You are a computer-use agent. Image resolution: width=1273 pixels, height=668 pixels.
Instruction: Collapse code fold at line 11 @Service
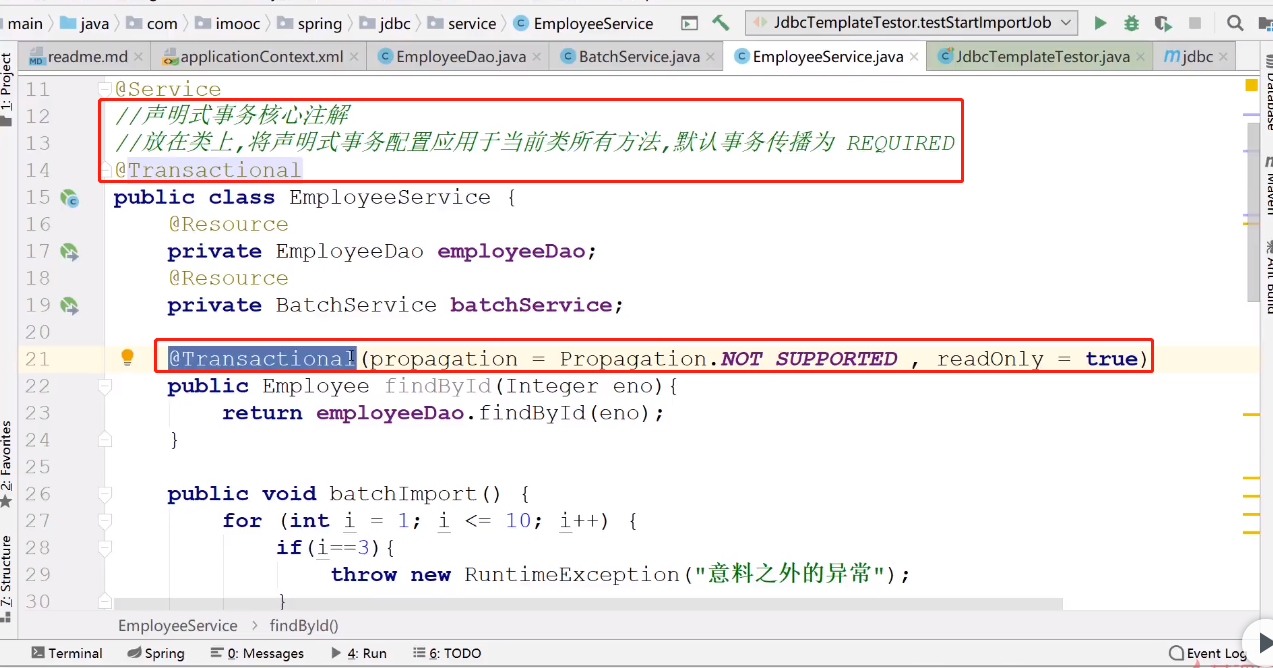tap(106, 90)
